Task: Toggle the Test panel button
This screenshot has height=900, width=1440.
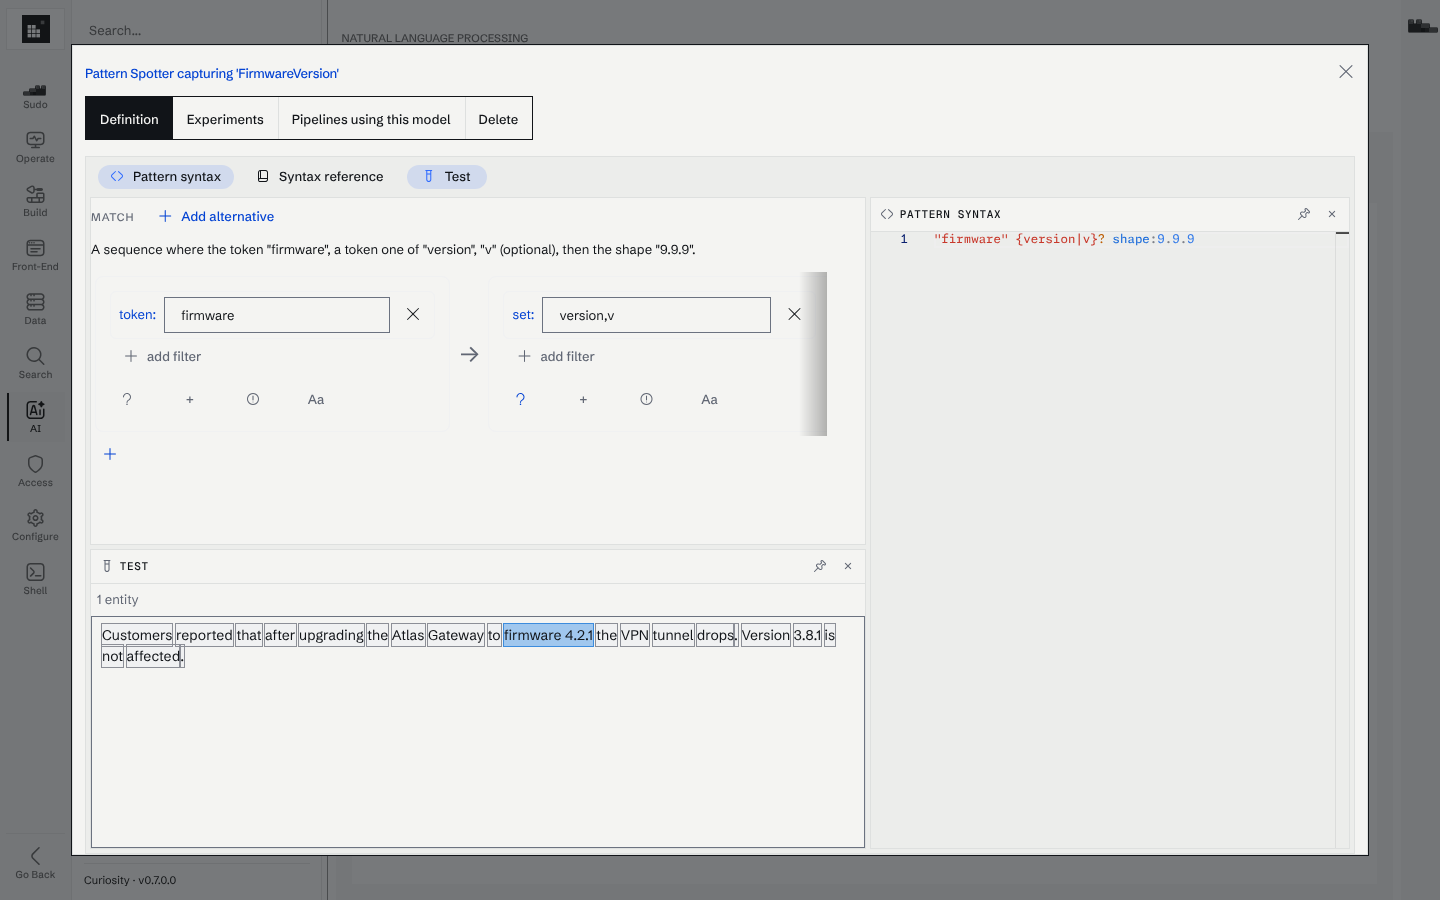Action: click(x=447, y=176)
